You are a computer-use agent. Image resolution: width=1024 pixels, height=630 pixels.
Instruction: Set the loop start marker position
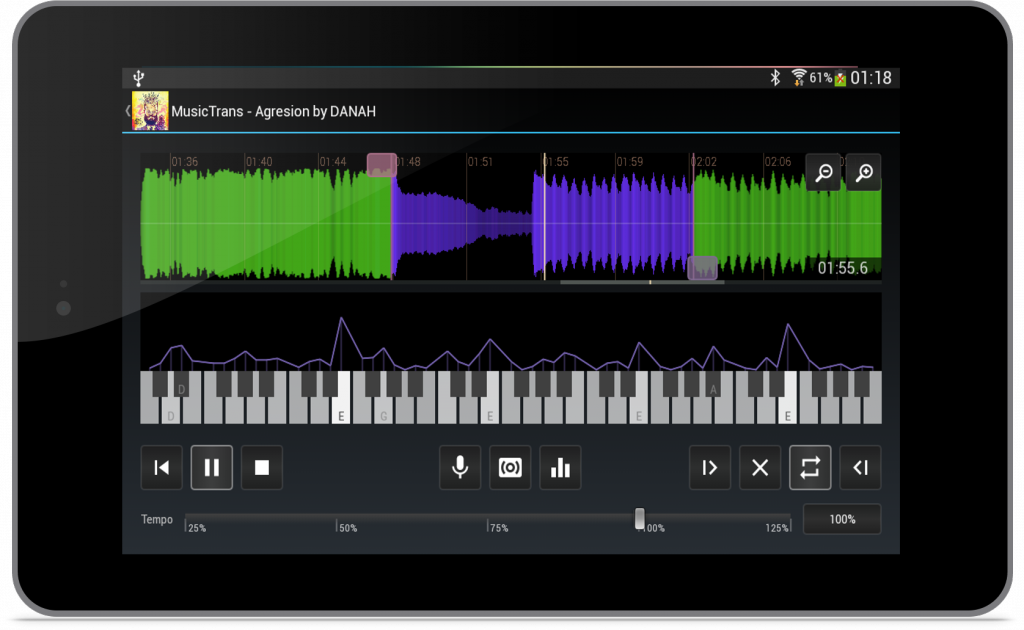pyautogui.click(x=710, y=467)
